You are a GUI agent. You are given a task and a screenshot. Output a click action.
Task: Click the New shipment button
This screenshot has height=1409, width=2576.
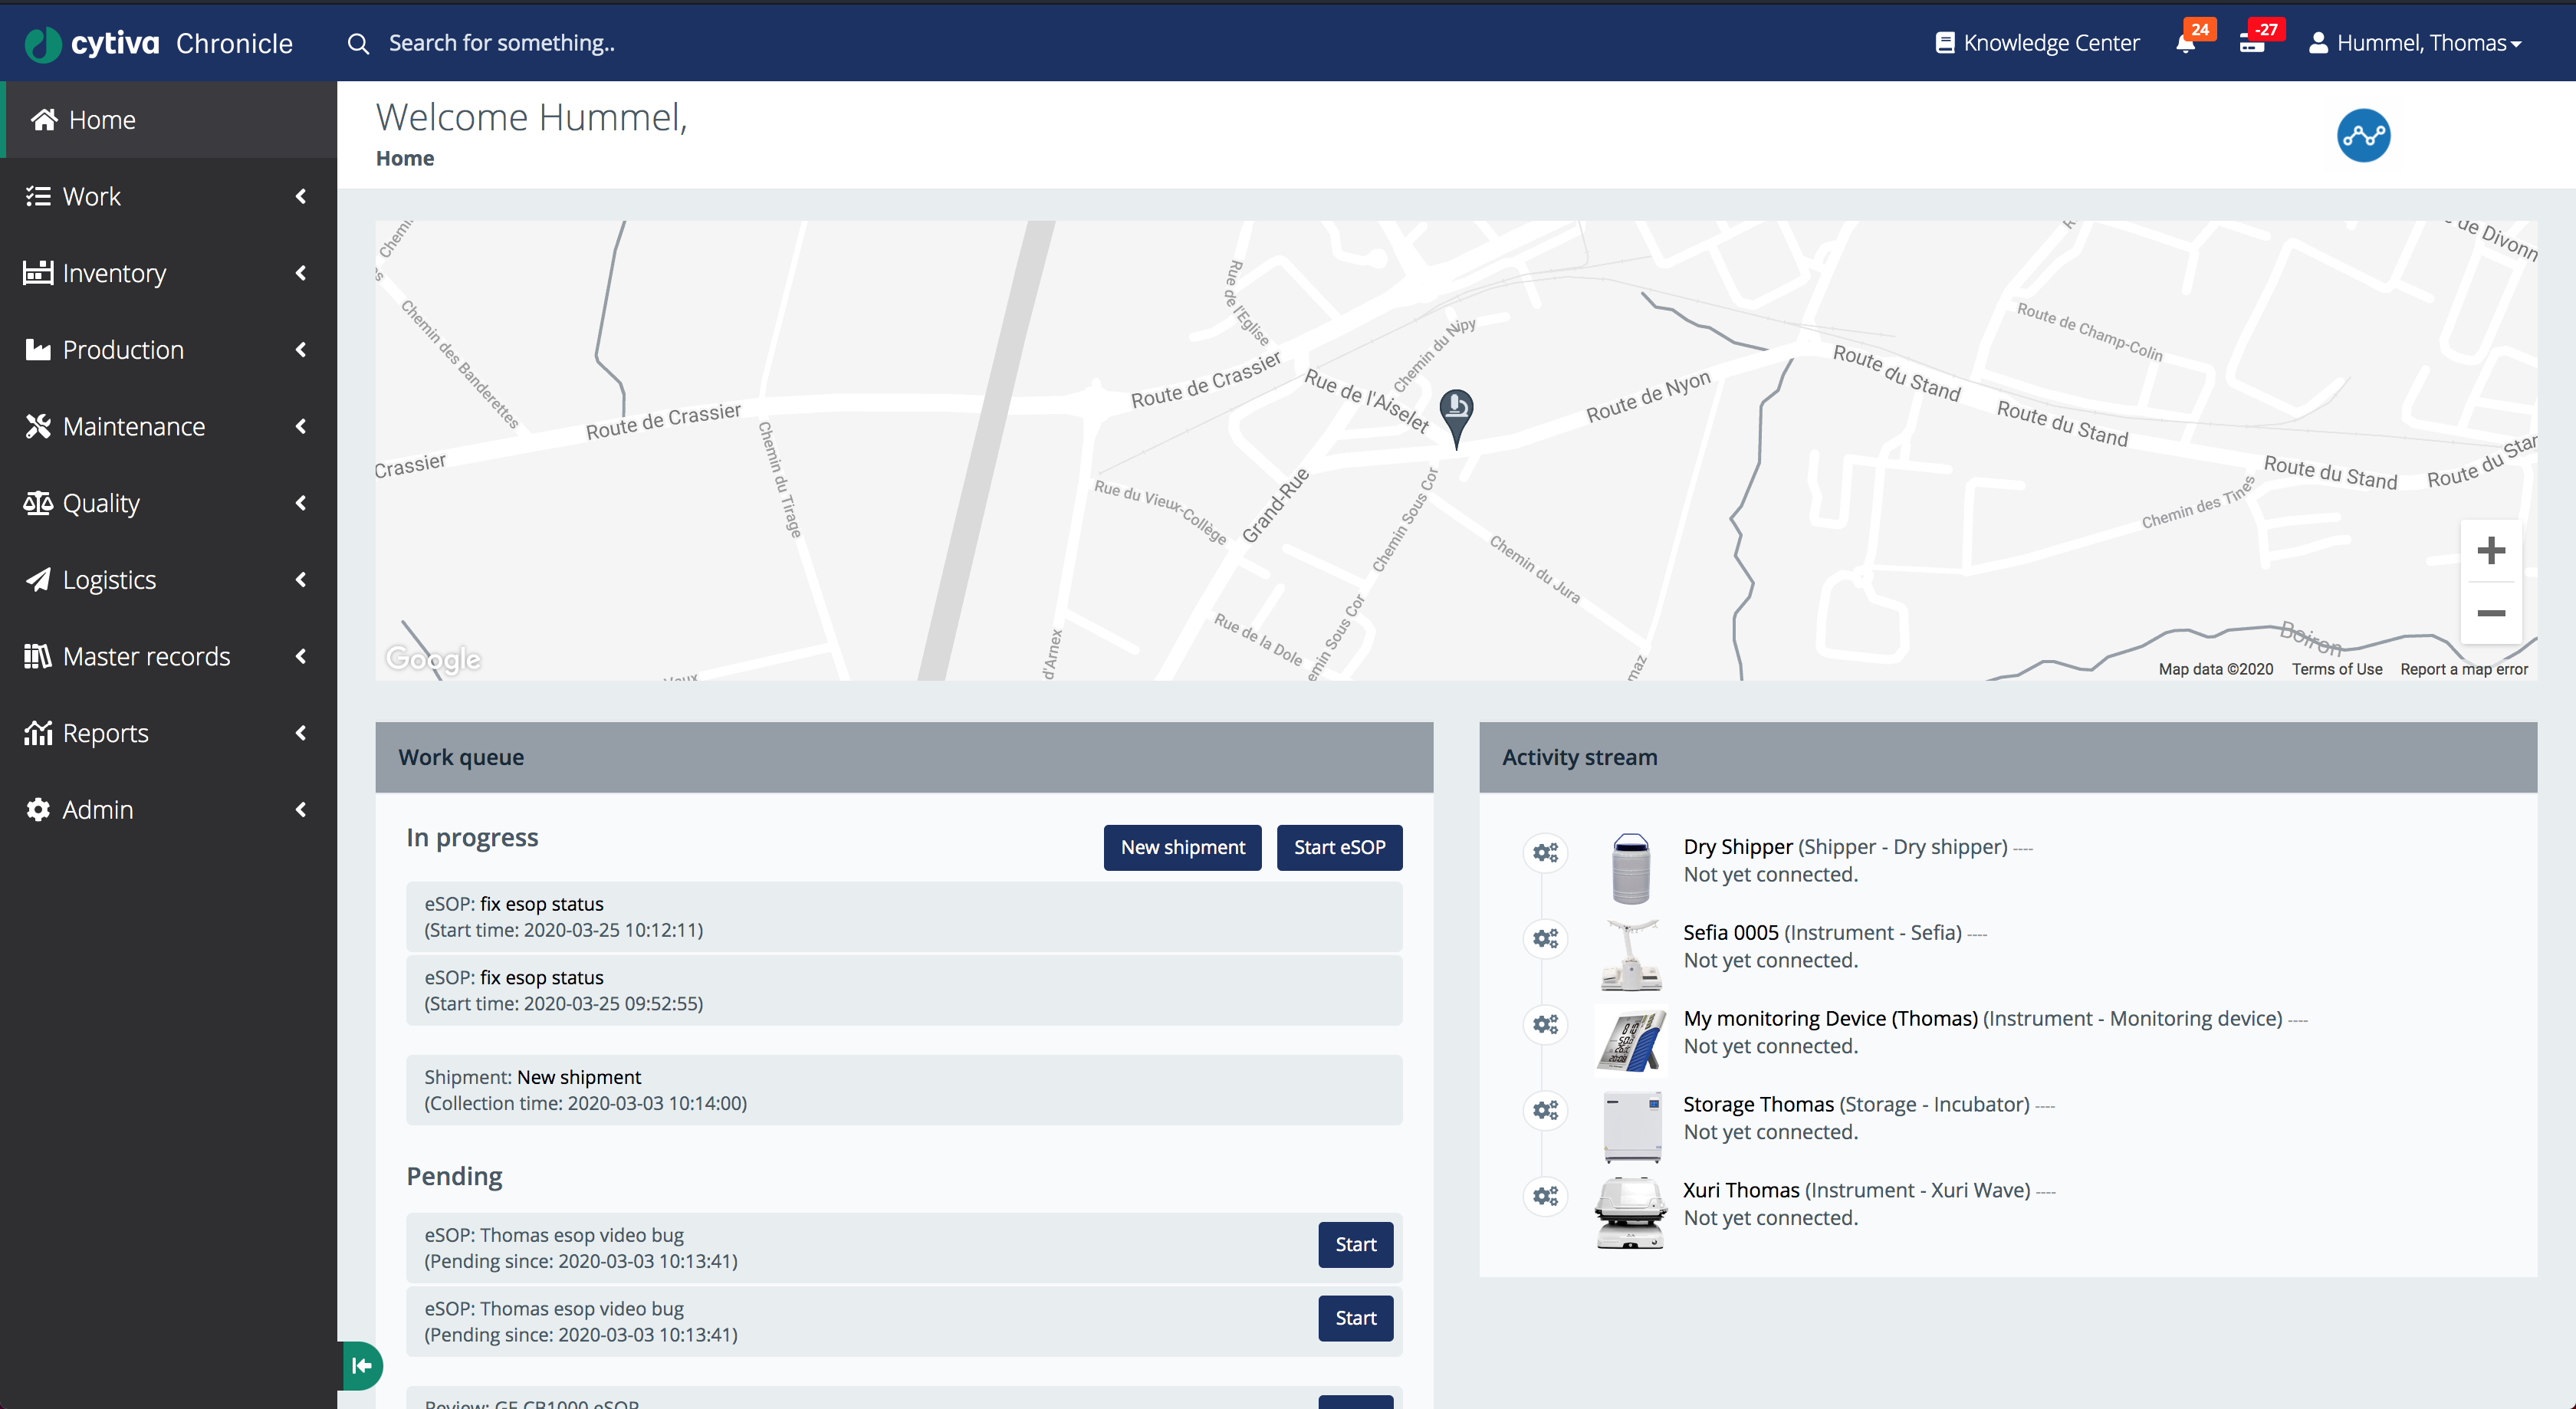[x=1182, y=847]
